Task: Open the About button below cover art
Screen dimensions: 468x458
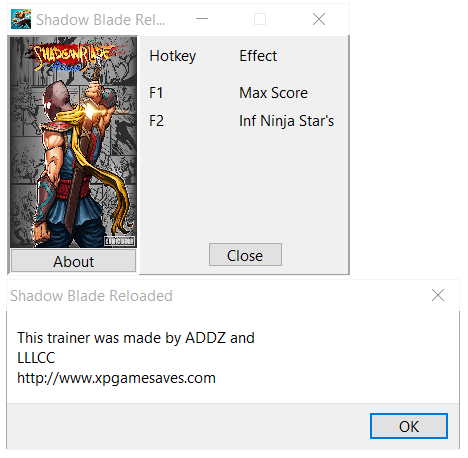Action: tap(73, 261)
